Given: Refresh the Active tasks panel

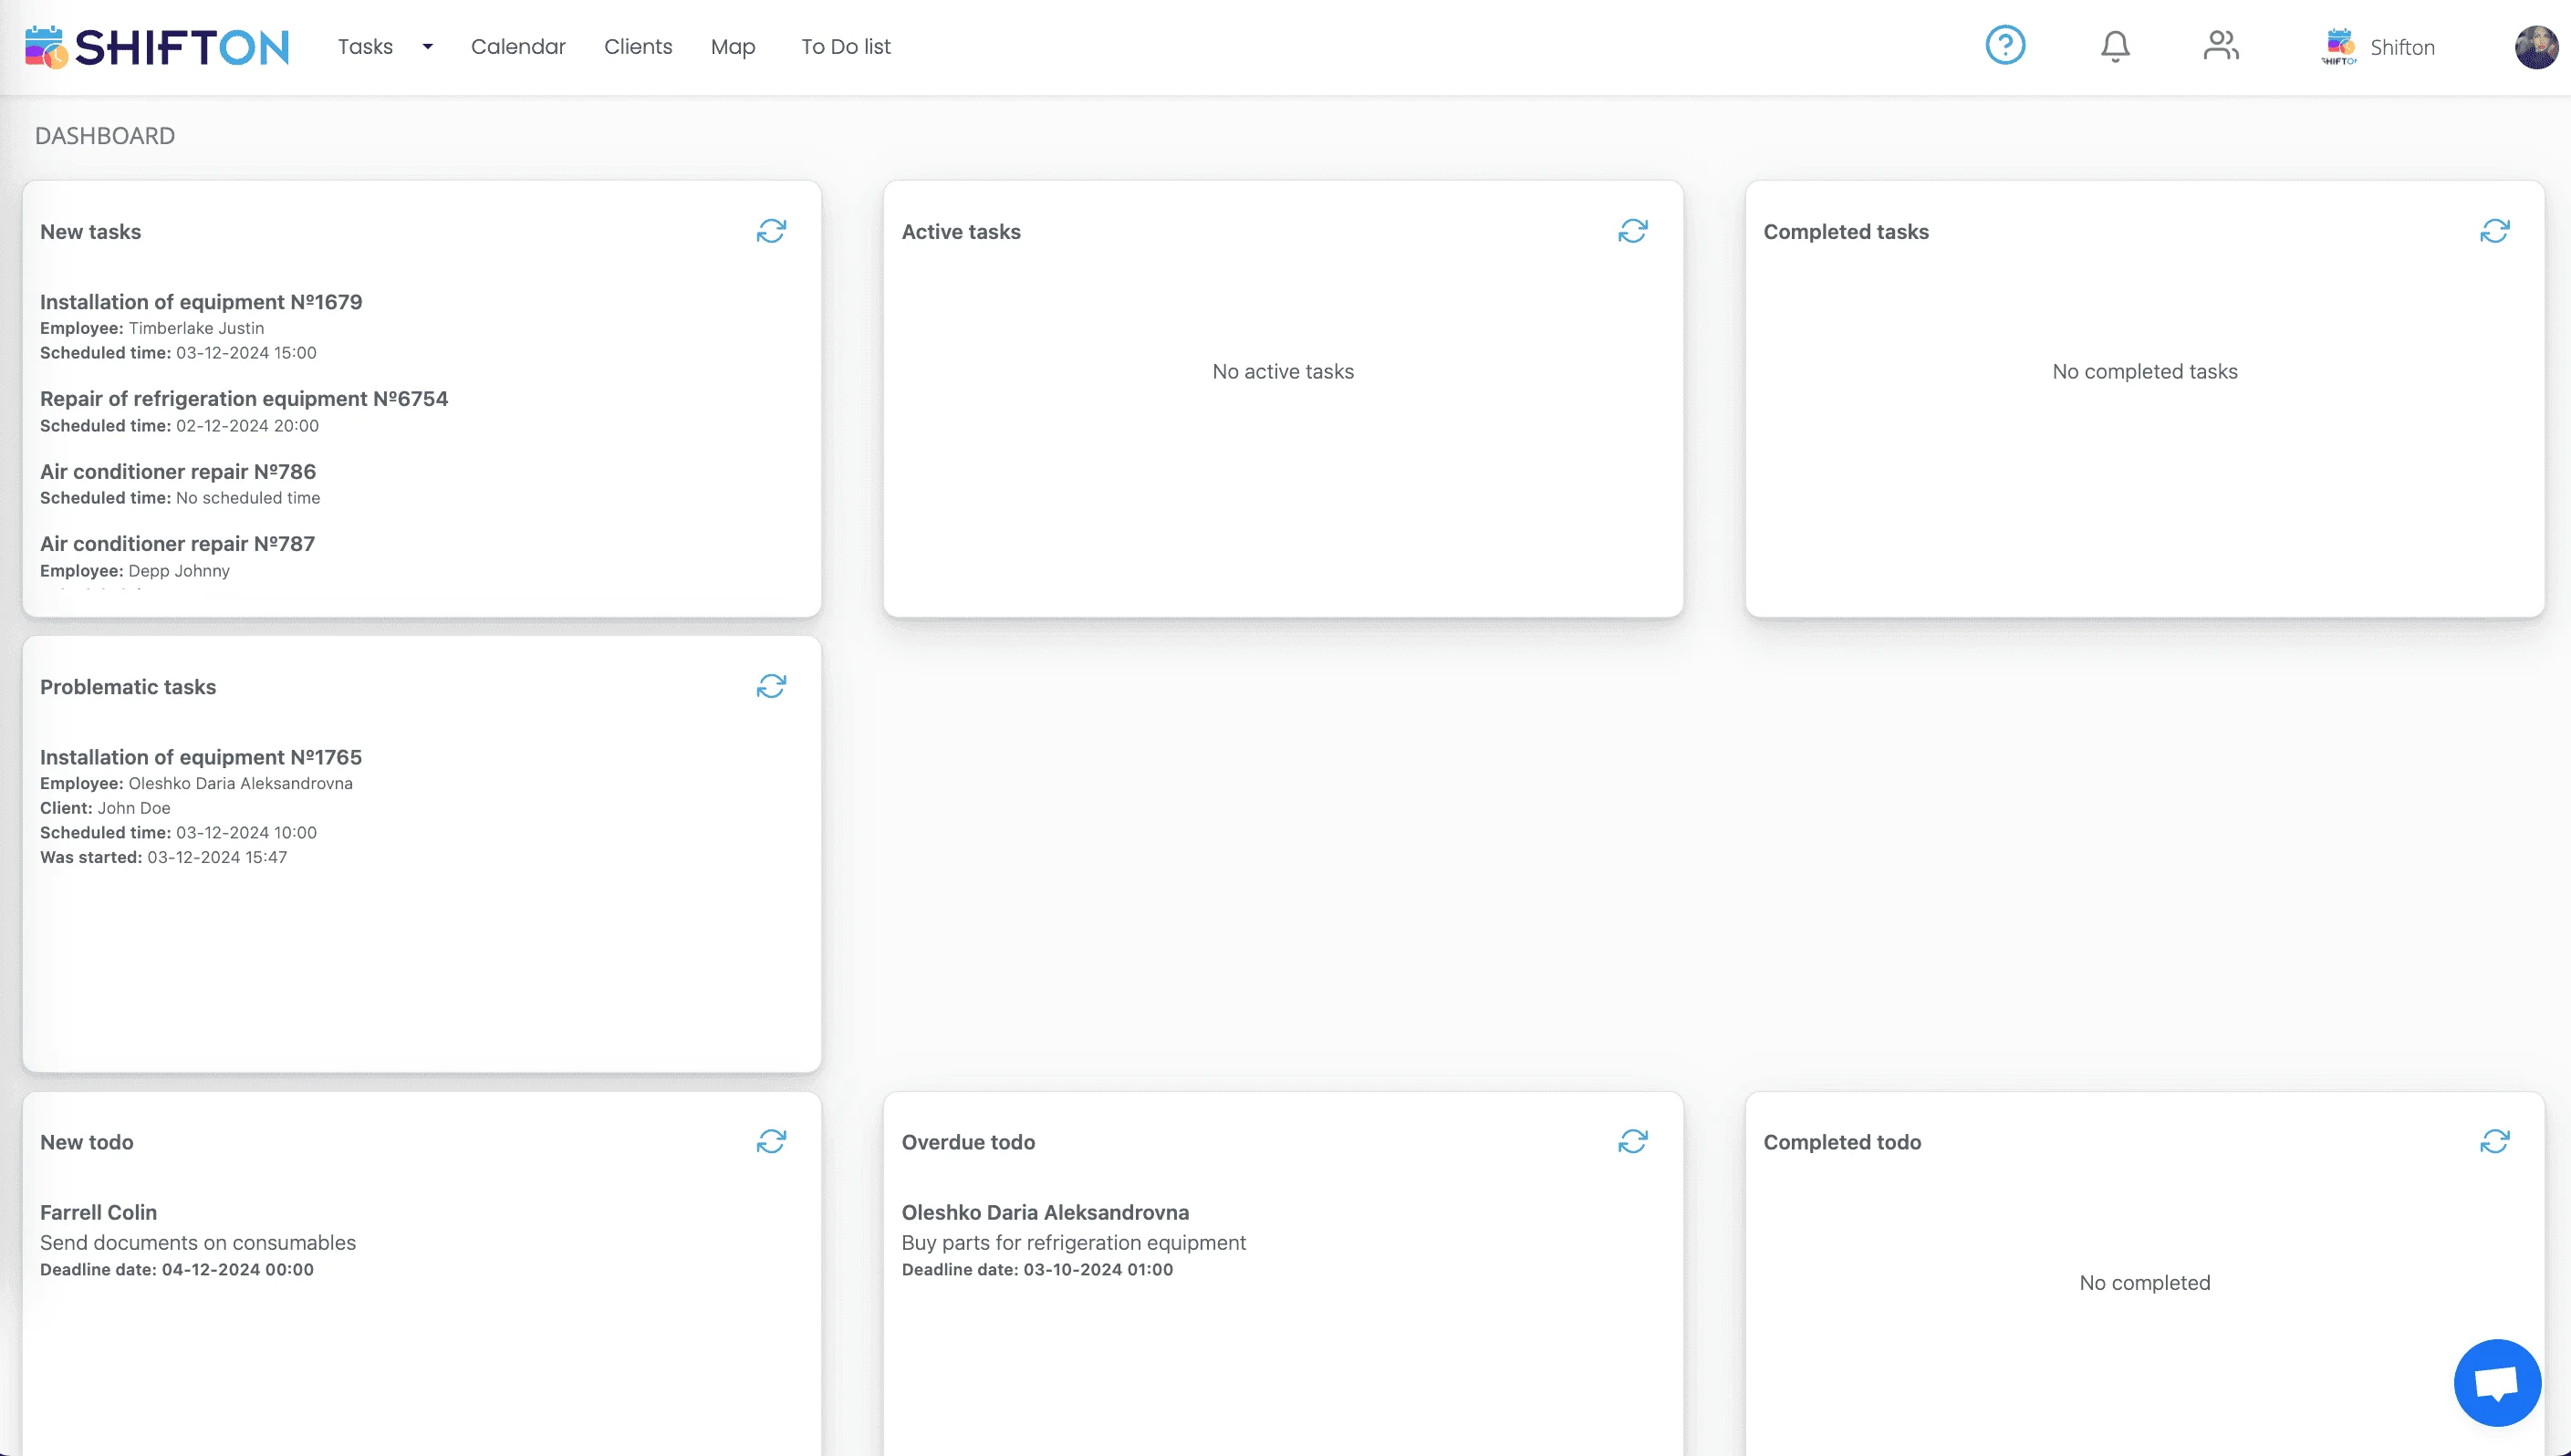Looking at the screenshot, I should 1632,231.
